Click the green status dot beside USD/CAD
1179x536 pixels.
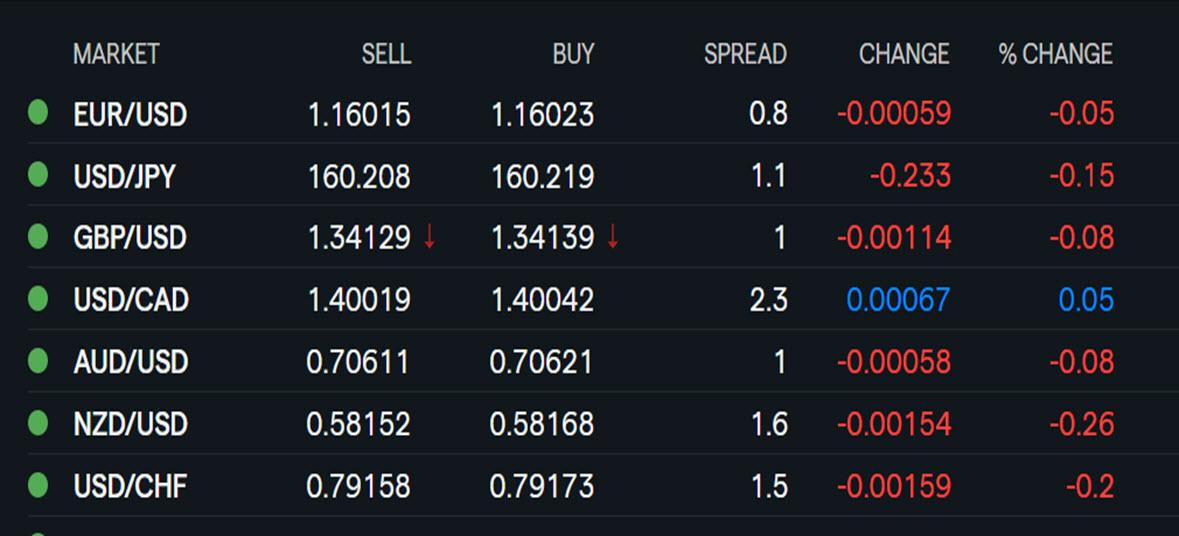pos(38,299)
